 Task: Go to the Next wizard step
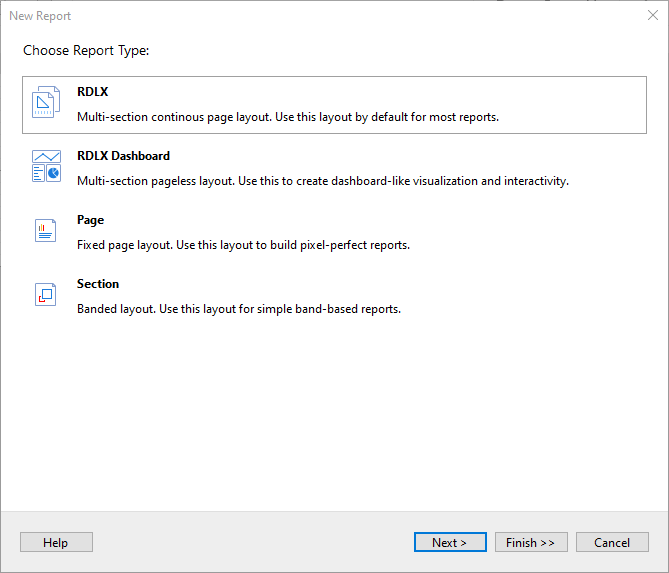[x=450, y=542]
